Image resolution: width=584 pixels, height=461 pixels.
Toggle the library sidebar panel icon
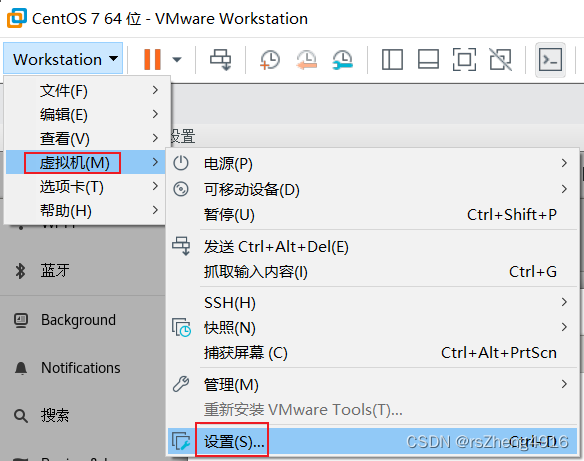point(392,60)
